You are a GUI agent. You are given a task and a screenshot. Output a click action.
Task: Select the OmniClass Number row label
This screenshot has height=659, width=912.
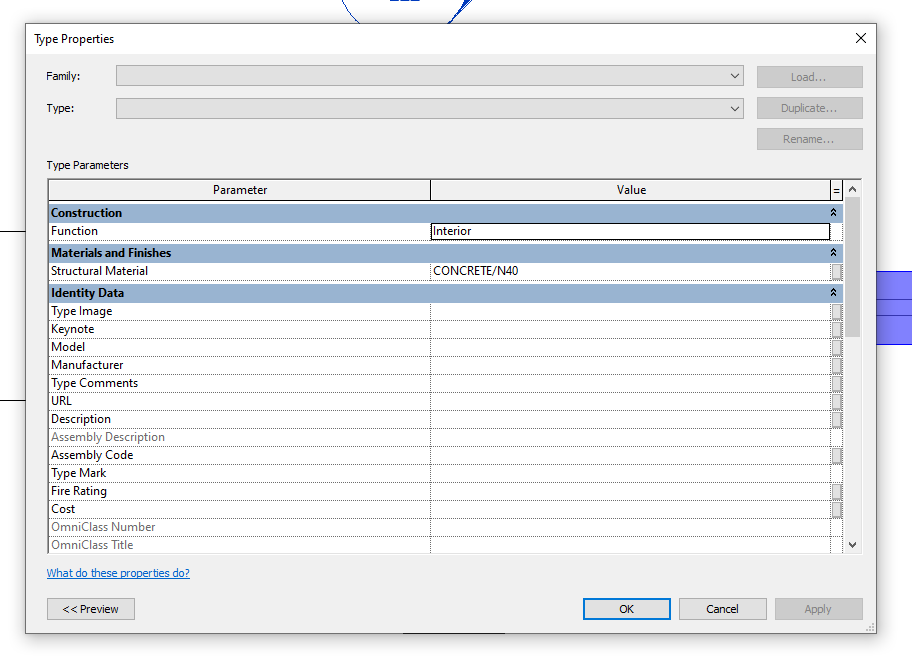point(103,527)
